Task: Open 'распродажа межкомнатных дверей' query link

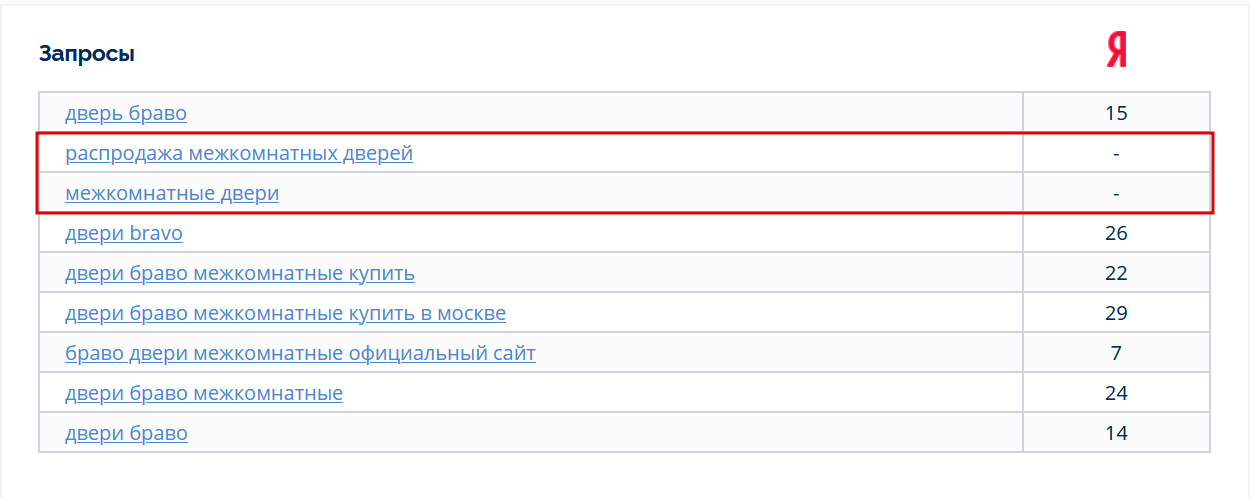Action: click(239, 153)
